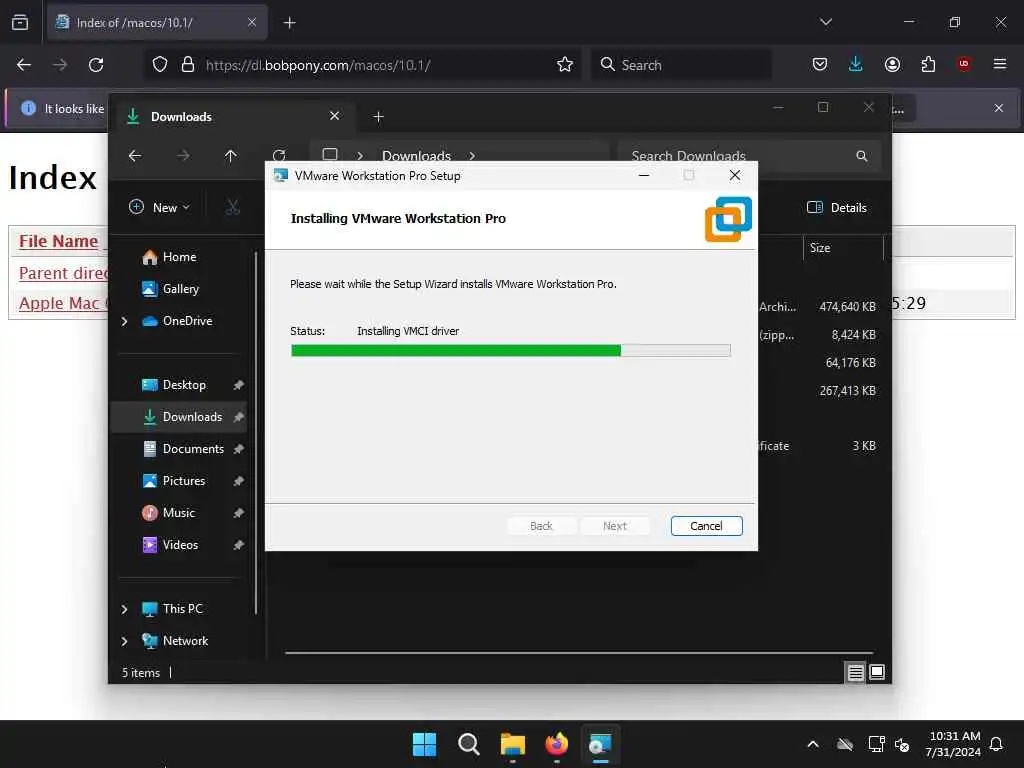This screenshot has width=1024, height=768.
Task: Open Pictures in File Explorer sidebar
Action: [174, 481]
